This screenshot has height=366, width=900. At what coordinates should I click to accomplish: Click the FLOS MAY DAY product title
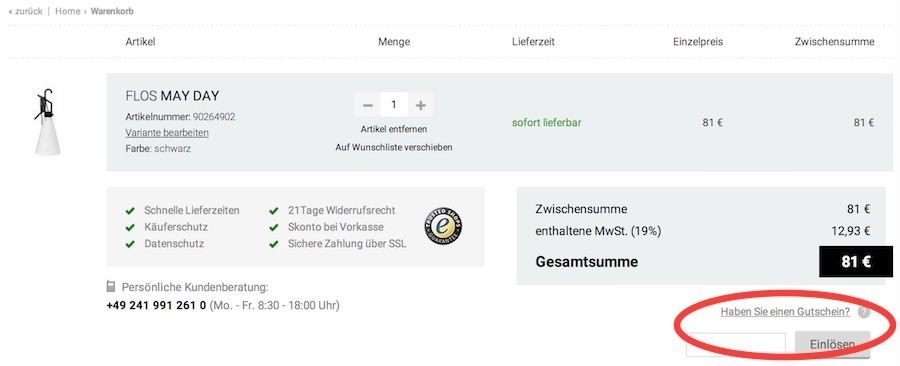coord(172,96)
